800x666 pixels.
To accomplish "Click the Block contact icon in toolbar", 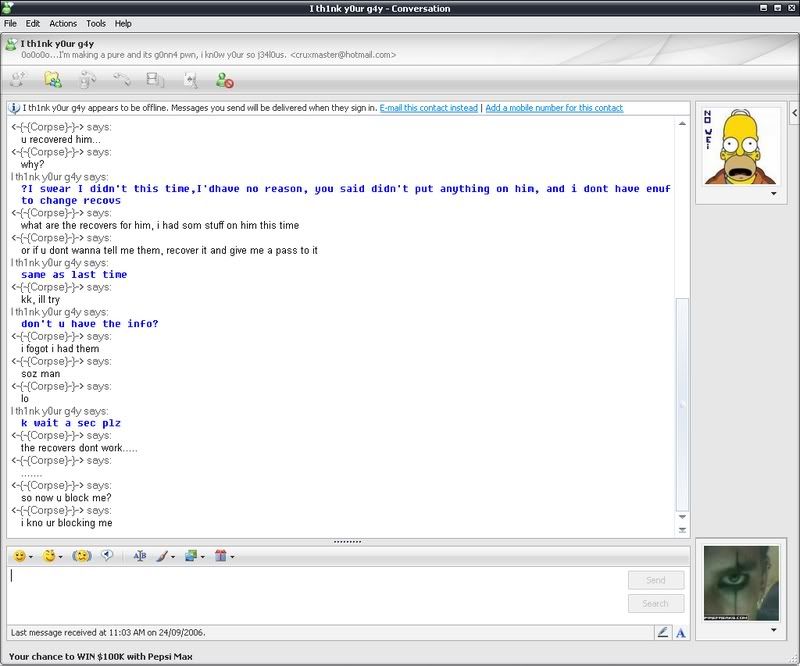I will [224, 80].
